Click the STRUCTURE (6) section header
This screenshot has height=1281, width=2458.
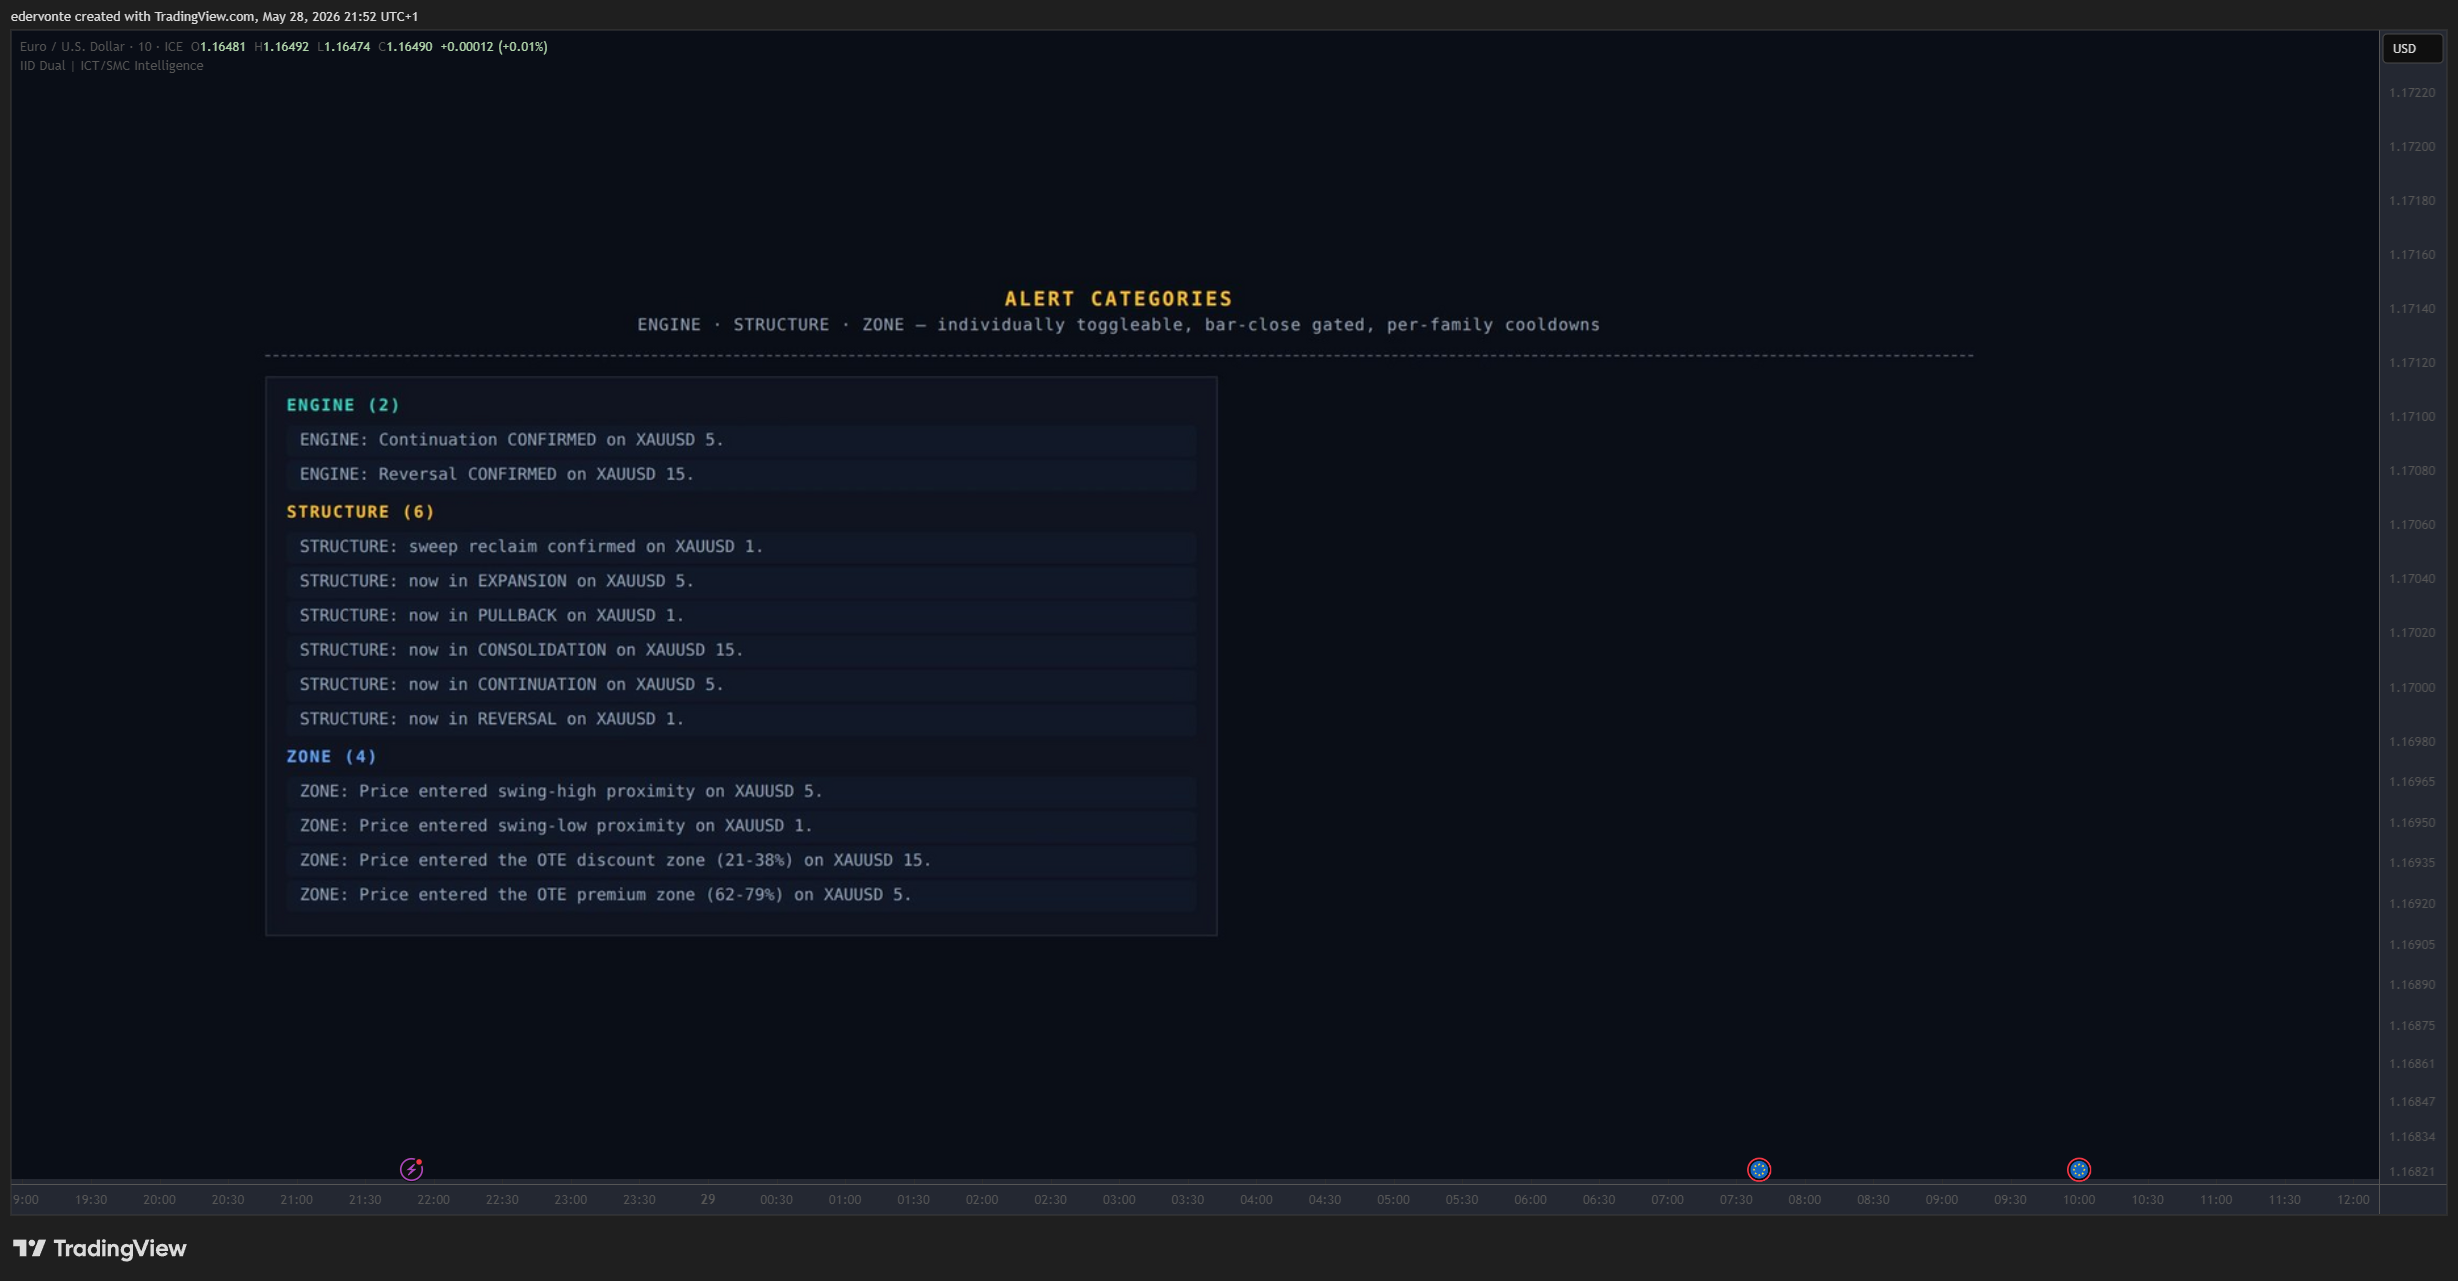tap(360, 512)
